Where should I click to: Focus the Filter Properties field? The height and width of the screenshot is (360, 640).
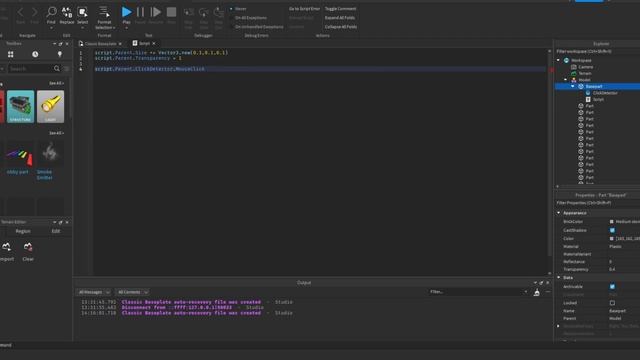(598, 203)
